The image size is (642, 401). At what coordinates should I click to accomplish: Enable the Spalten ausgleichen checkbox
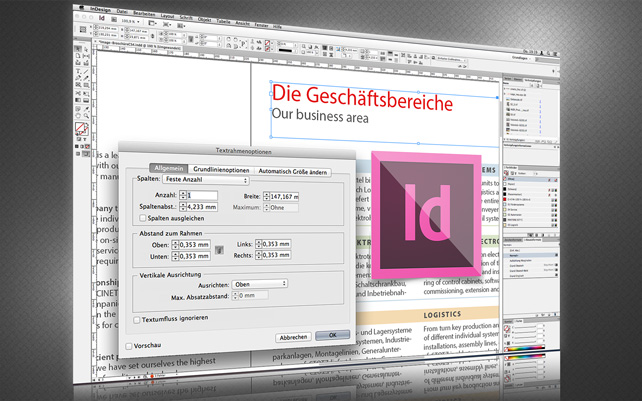(x=142, y=218)
